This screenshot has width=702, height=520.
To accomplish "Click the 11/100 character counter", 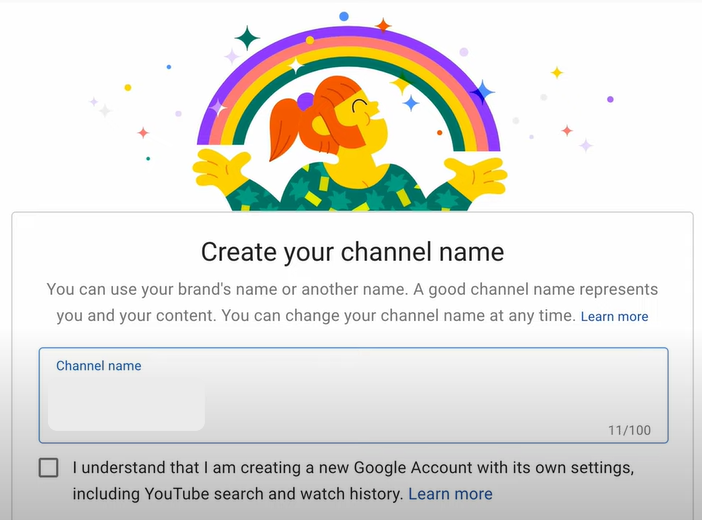I will point(629,430).
